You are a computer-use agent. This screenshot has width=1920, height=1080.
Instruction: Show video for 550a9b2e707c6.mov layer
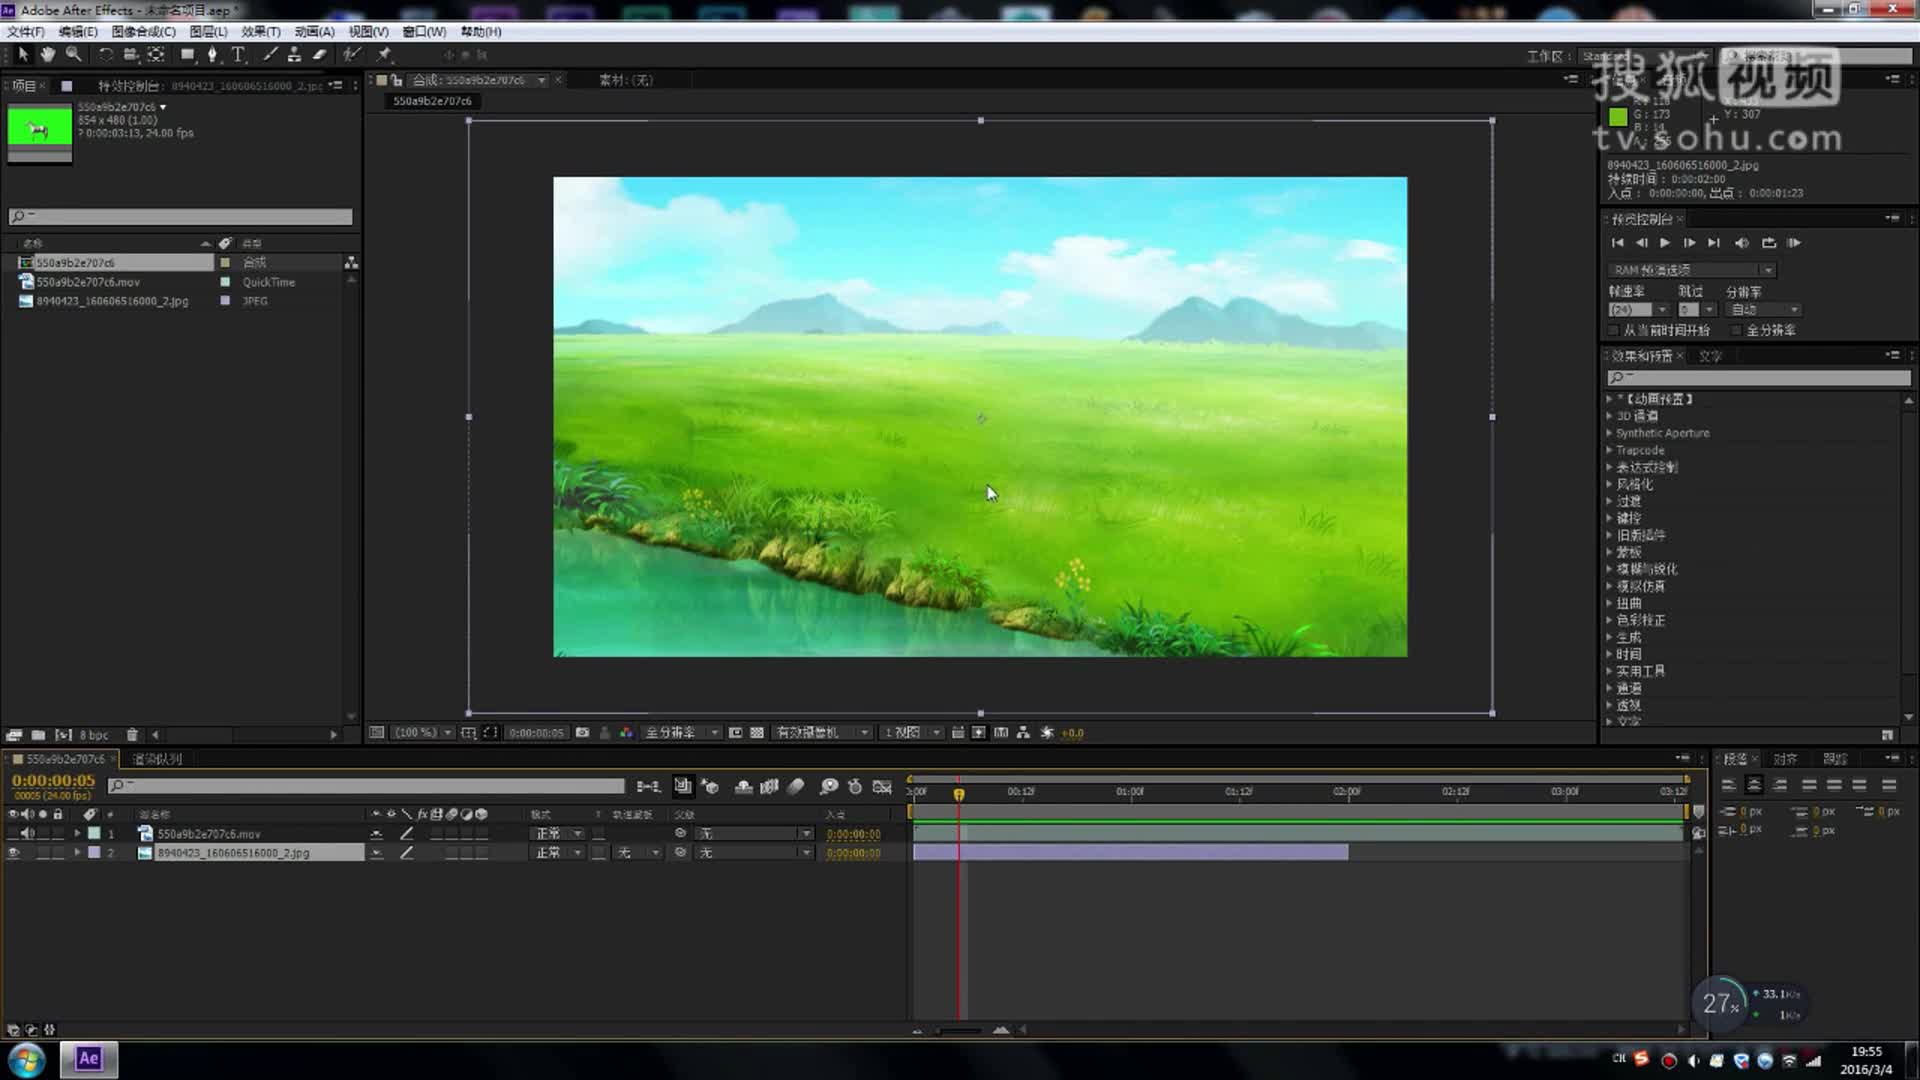coord(13,833)
